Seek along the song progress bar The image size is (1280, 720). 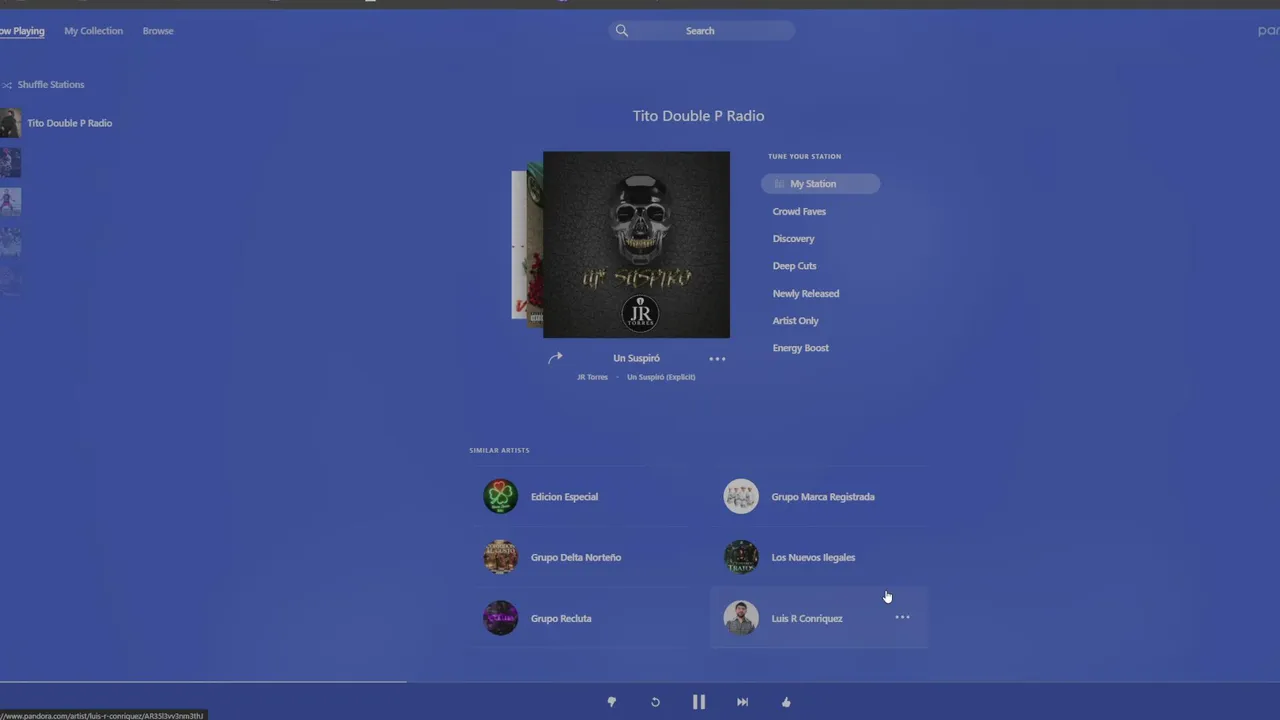click(640, 682)
